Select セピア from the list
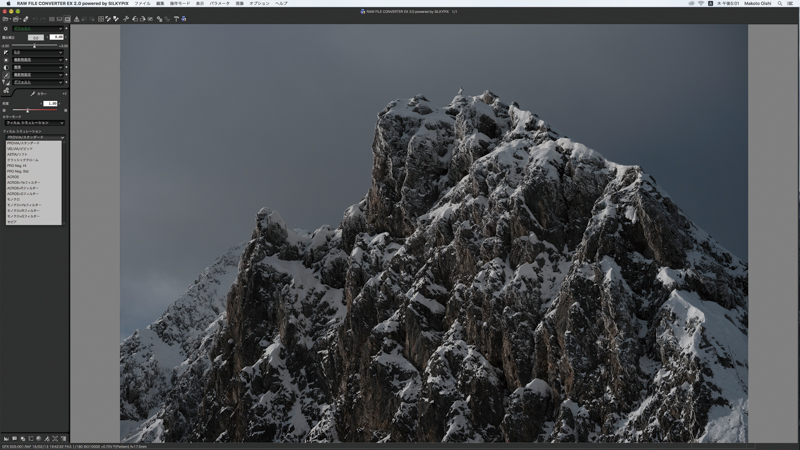Screen dimensions: 800x450 coord(34,221)
